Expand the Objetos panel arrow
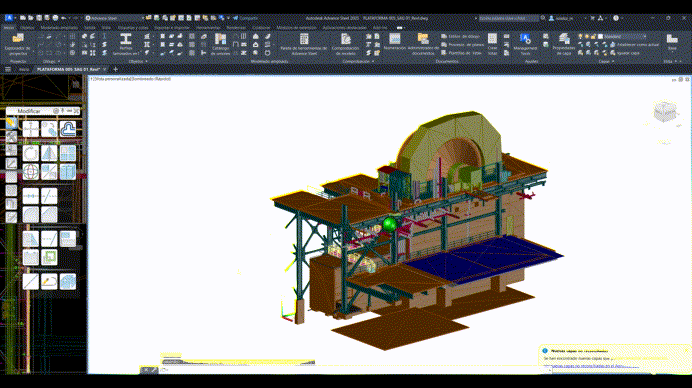Image resolution: width=692 pixels, height=388 pixels. click(146, 61)
